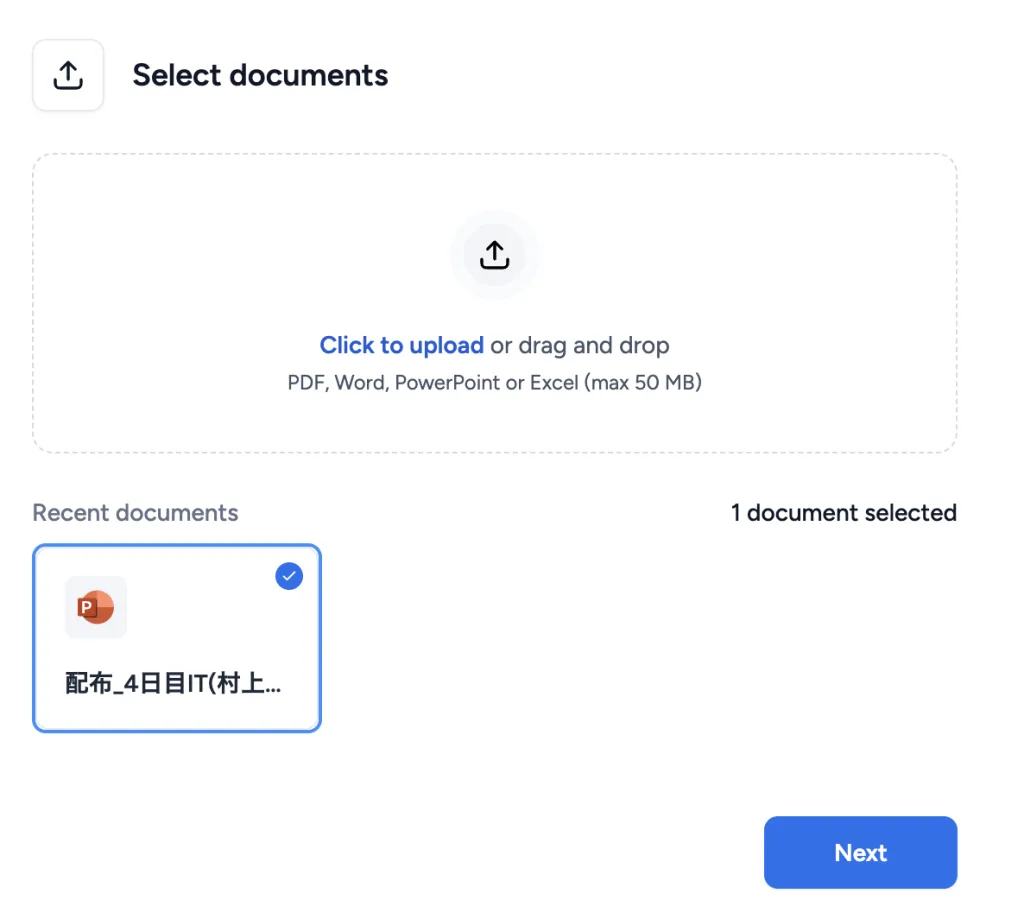
Task: Click the Recent documents label
Action: point(135,513)
